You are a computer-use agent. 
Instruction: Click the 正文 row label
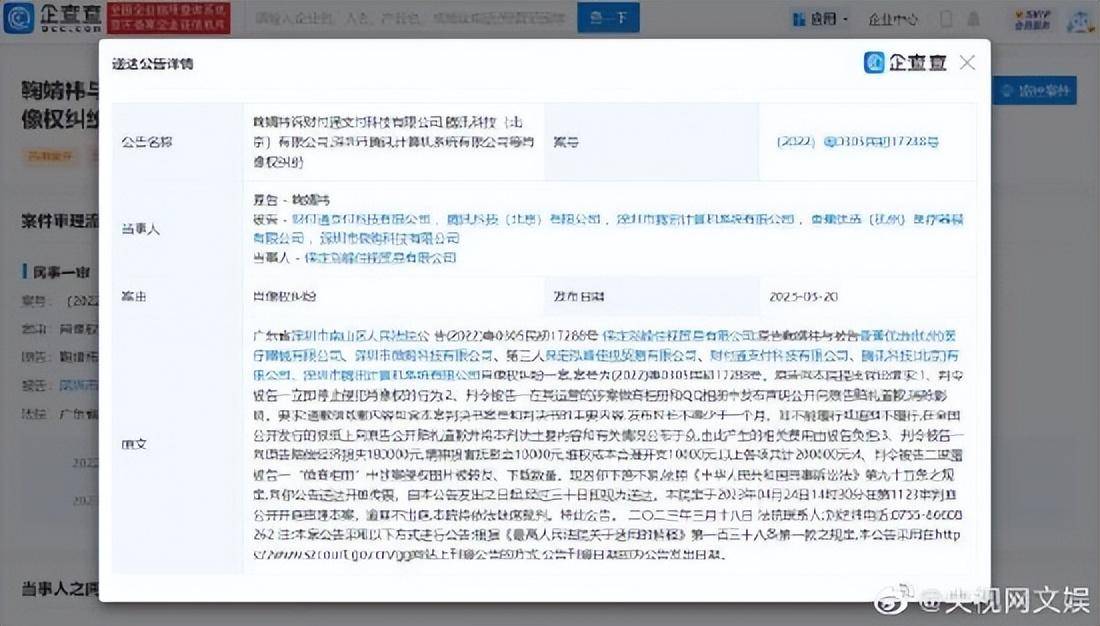point(134,444)
